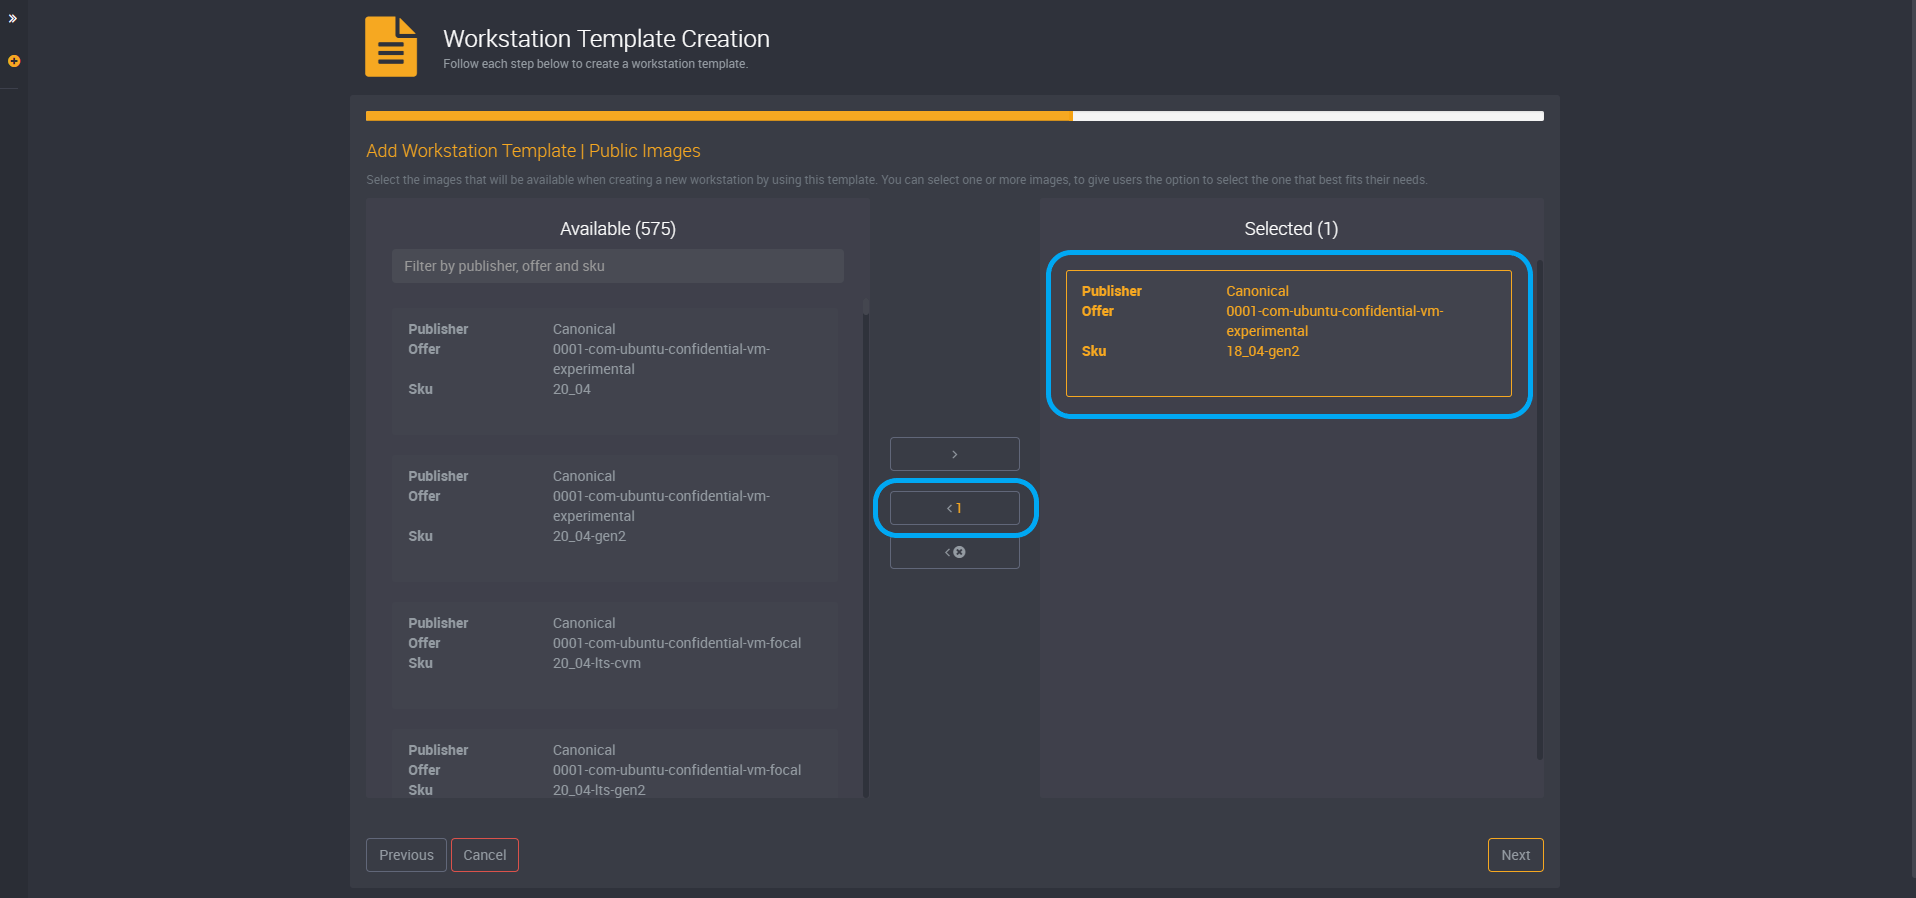This screenshot has height=898, width=1916.
Task: Select available image with Sku 20_04-gen2
Action: tap(615, 518)
